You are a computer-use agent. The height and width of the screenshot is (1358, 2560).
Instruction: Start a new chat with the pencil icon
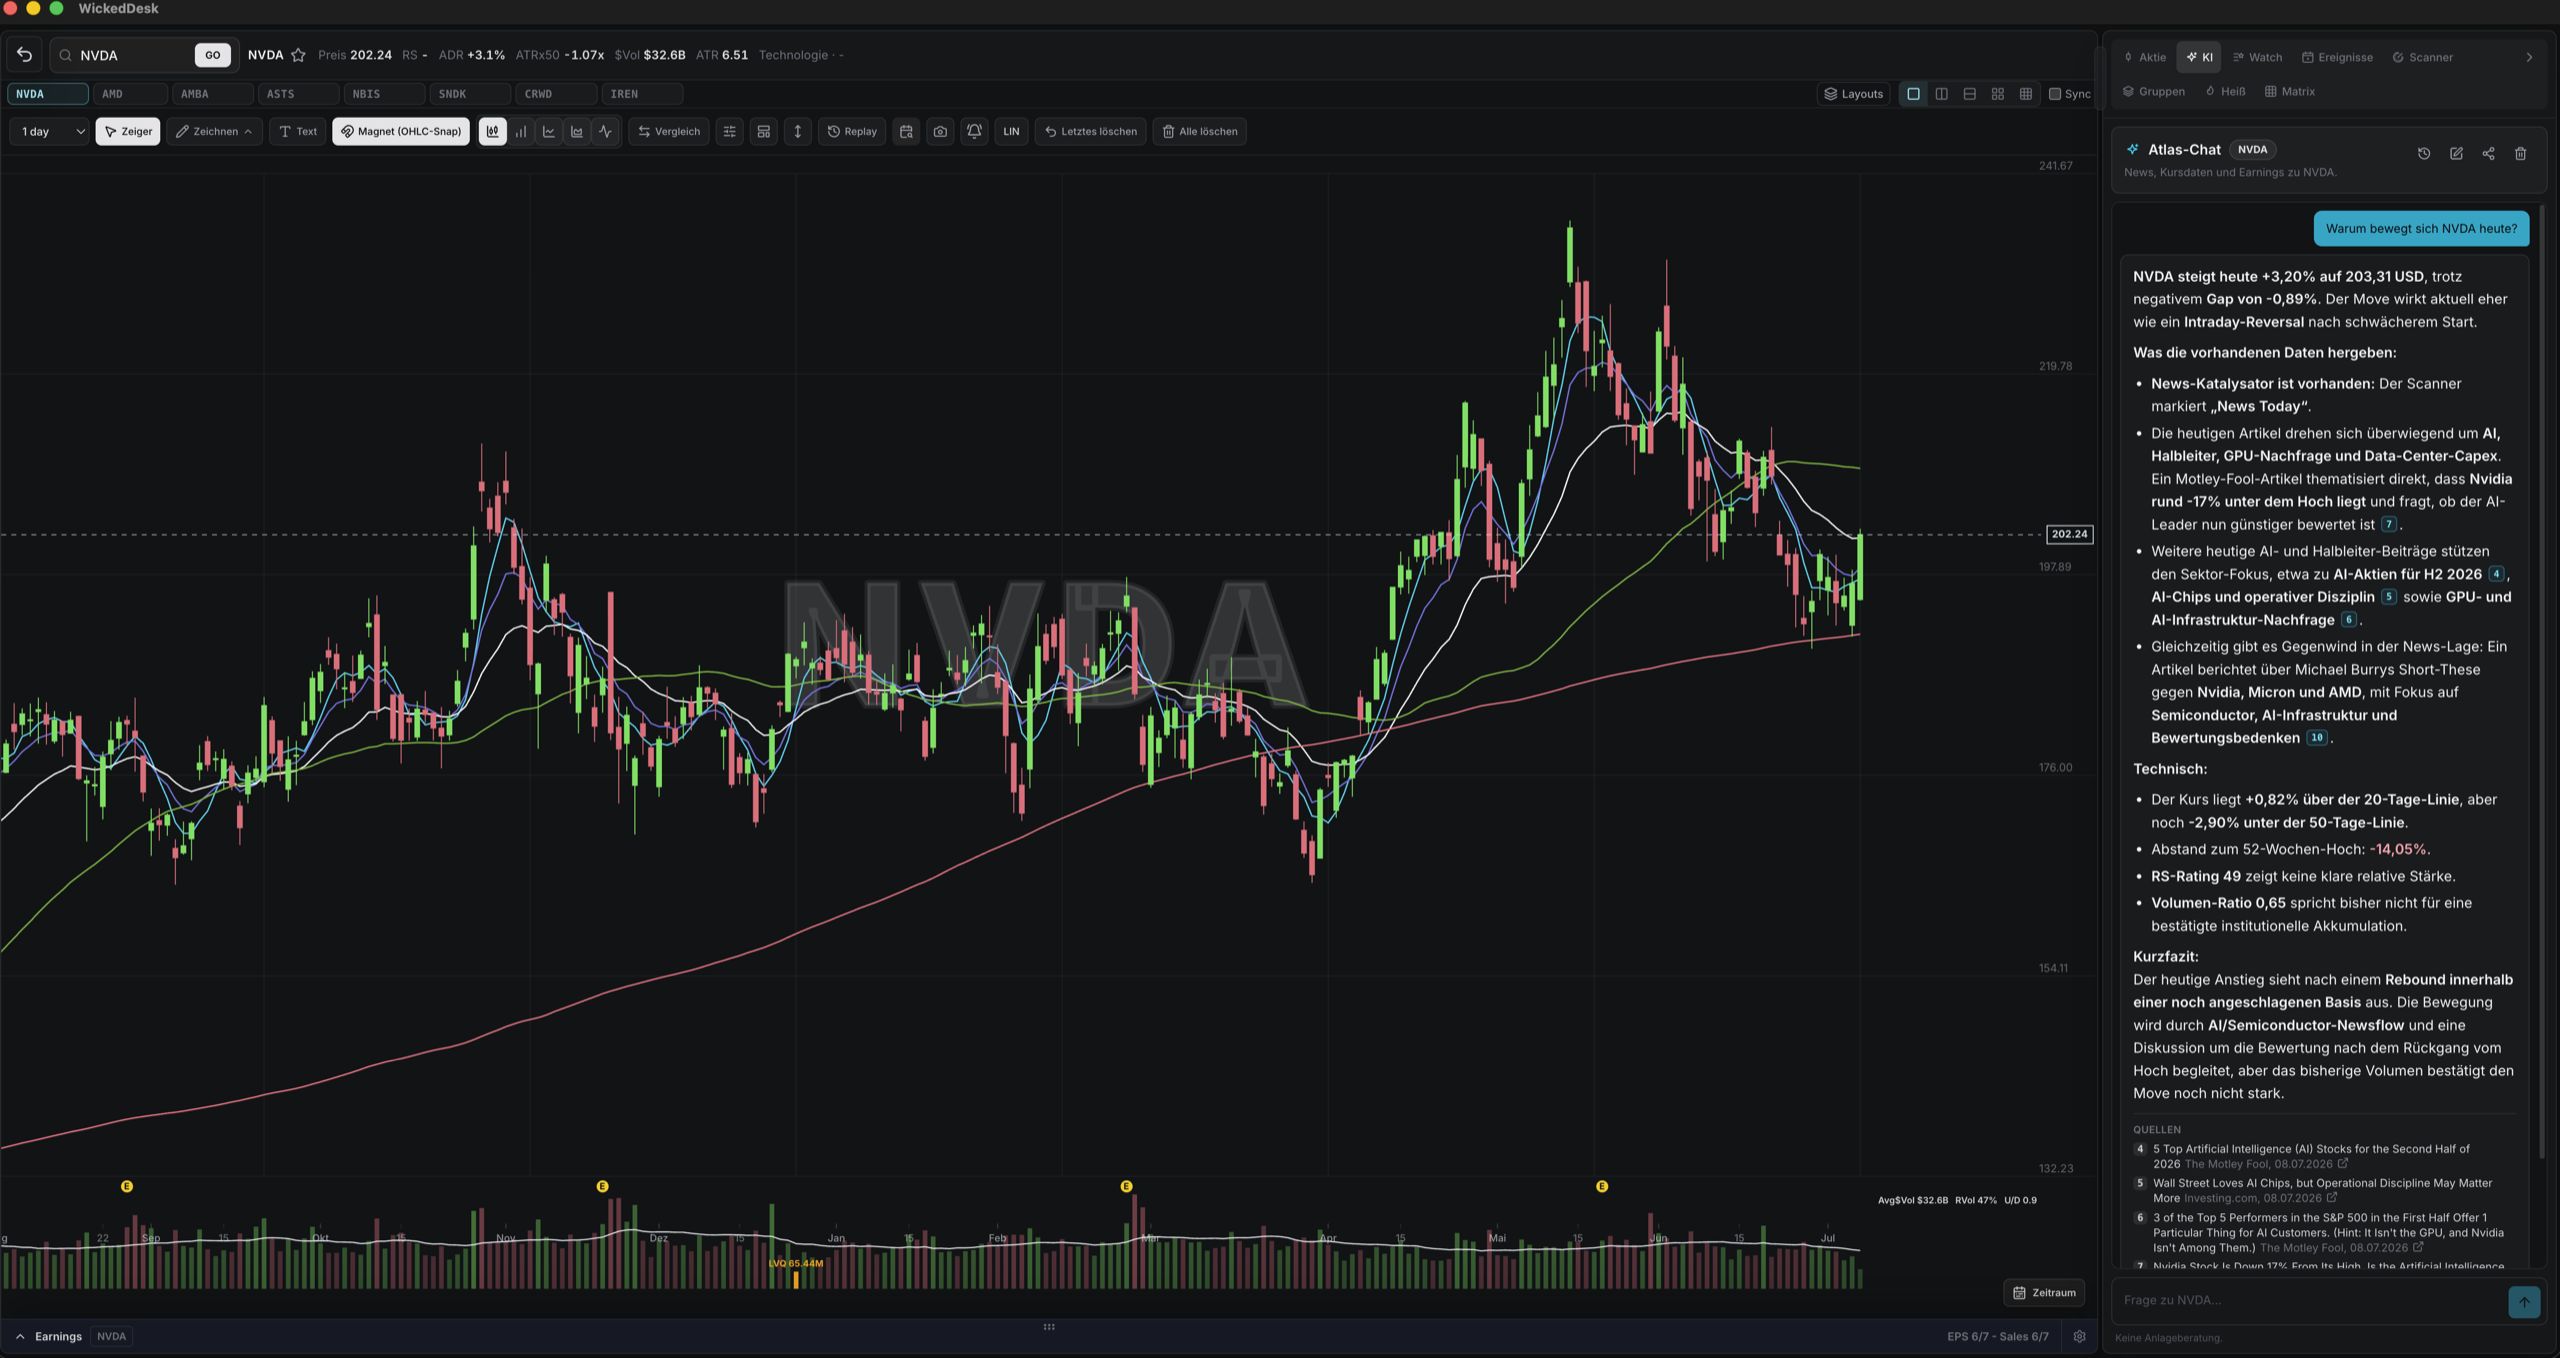coord(2456,153)
